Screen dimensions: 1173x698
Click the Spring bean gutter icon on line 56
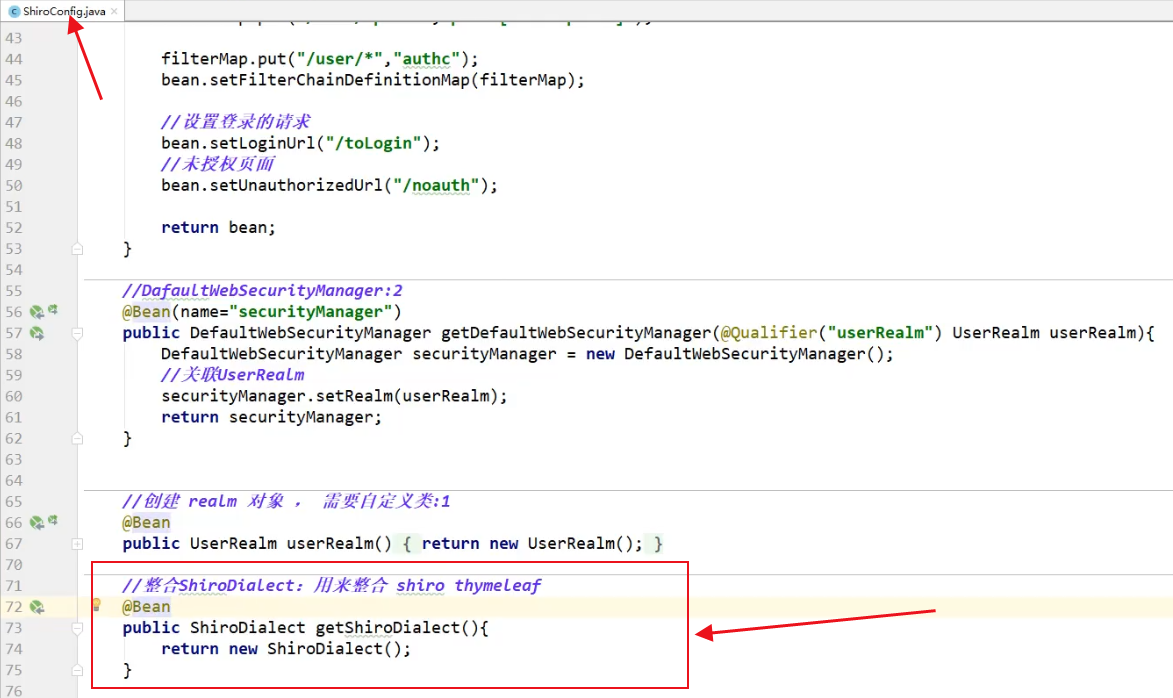point(36,312)
